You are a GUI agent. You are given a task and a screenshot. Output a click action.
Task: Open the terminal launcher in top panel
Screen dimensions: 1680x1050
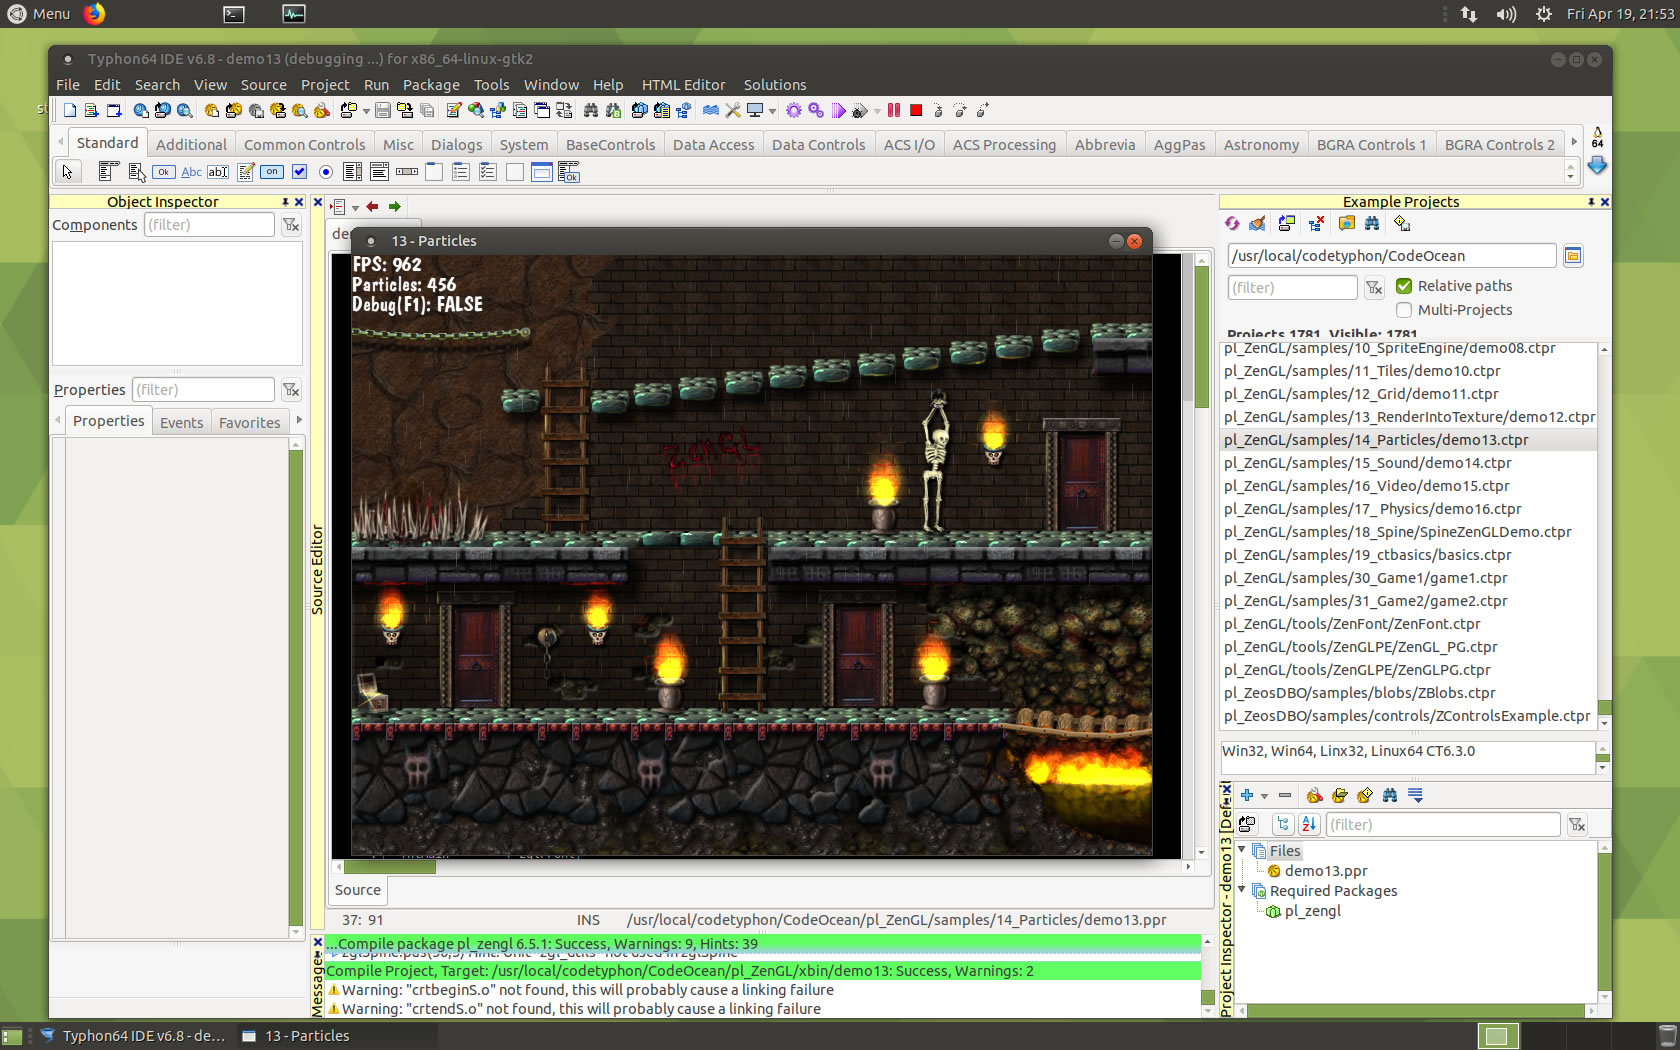click(x=233, y=14)
